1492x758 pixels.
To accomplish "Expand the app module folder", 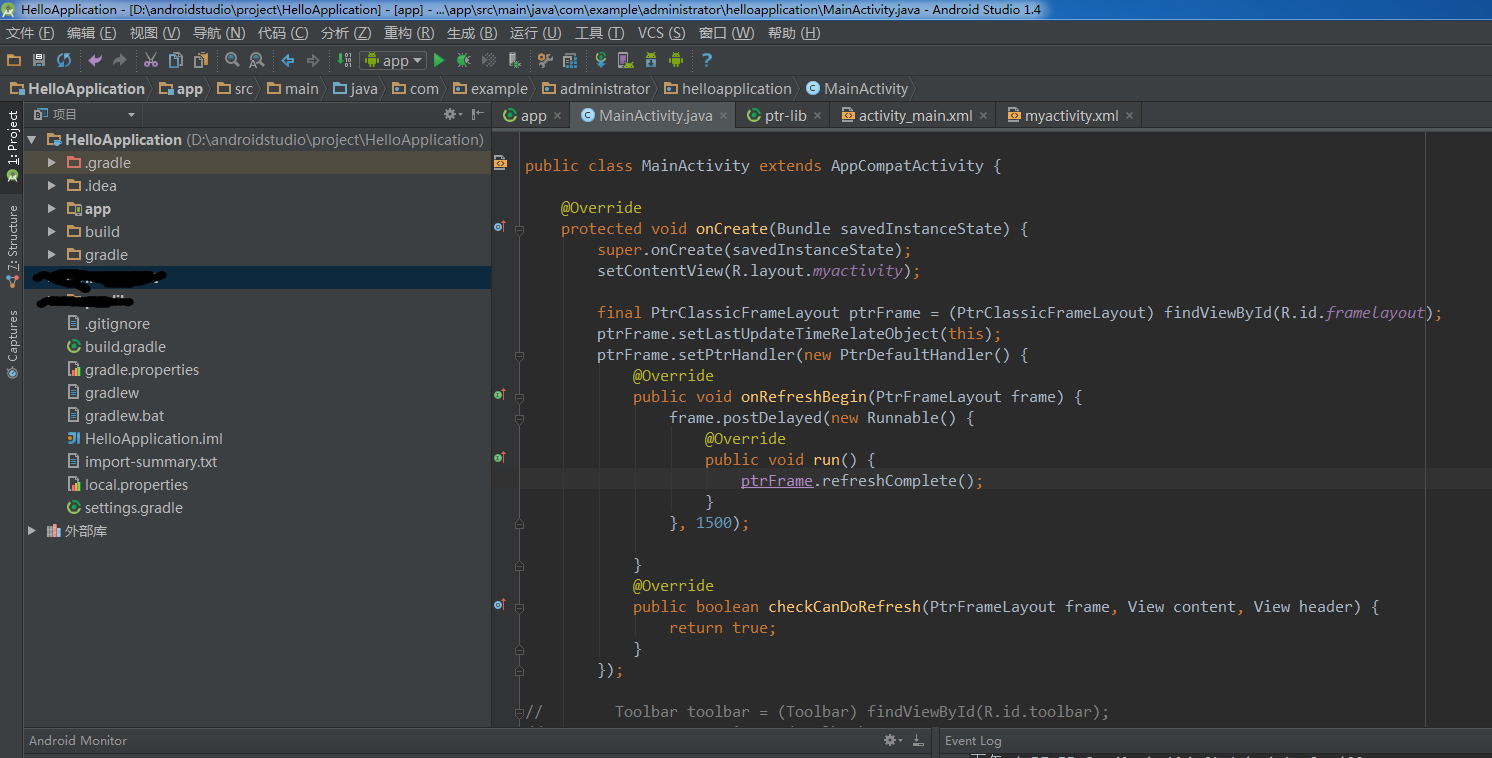I will (x=52, y=208).
